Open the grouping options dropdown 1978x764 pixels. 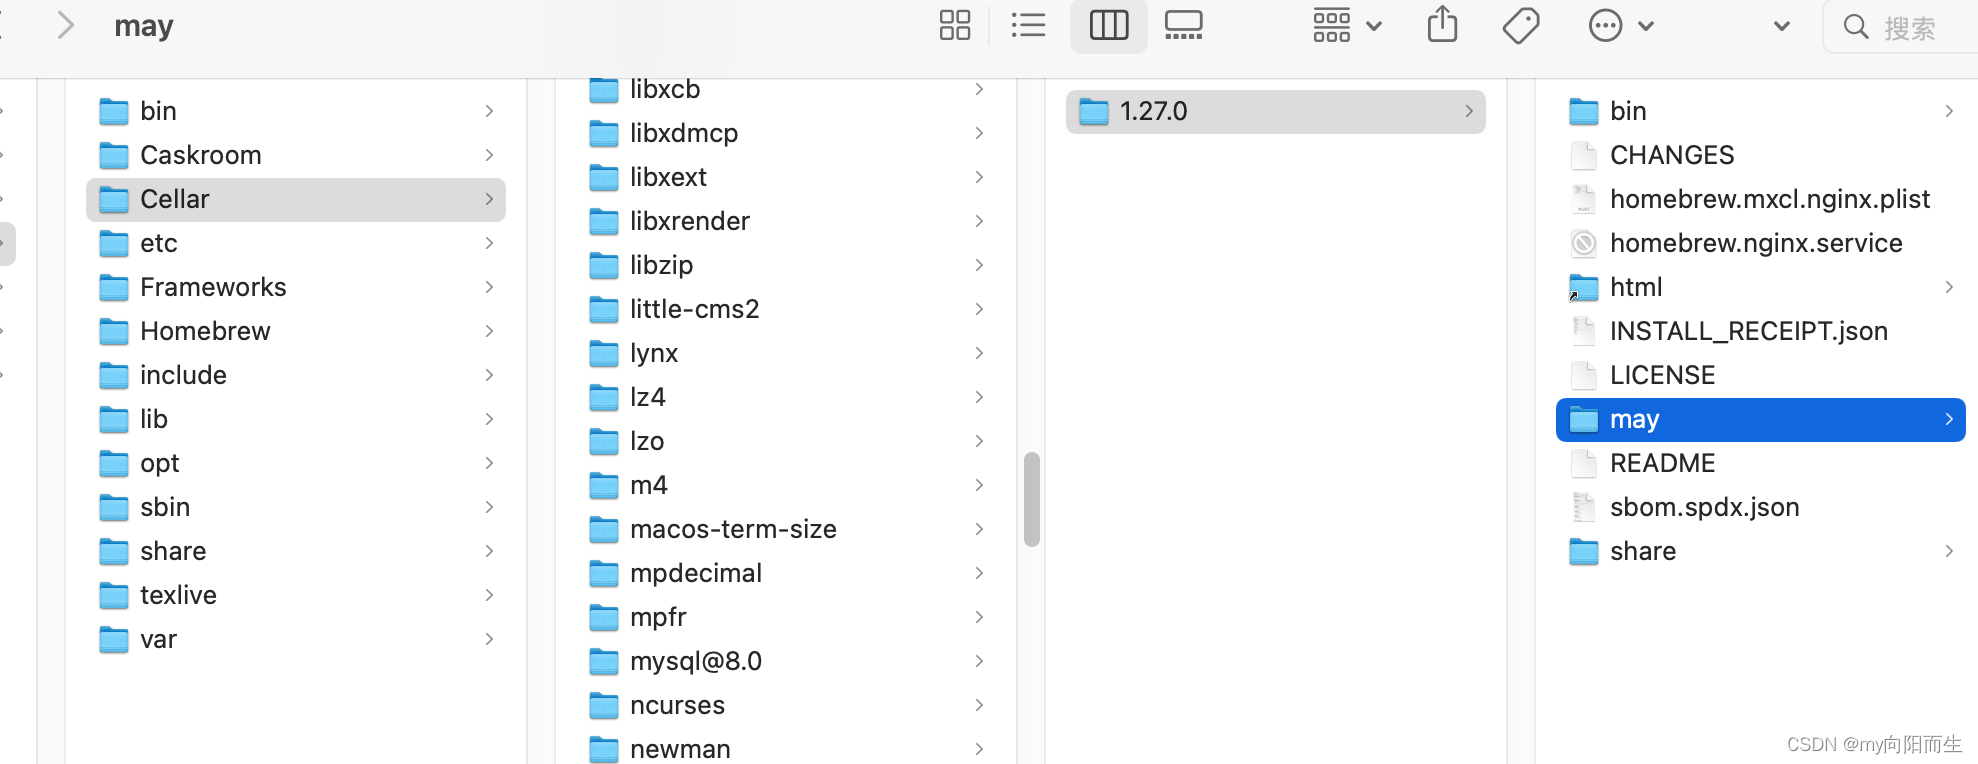(1345, 26)
